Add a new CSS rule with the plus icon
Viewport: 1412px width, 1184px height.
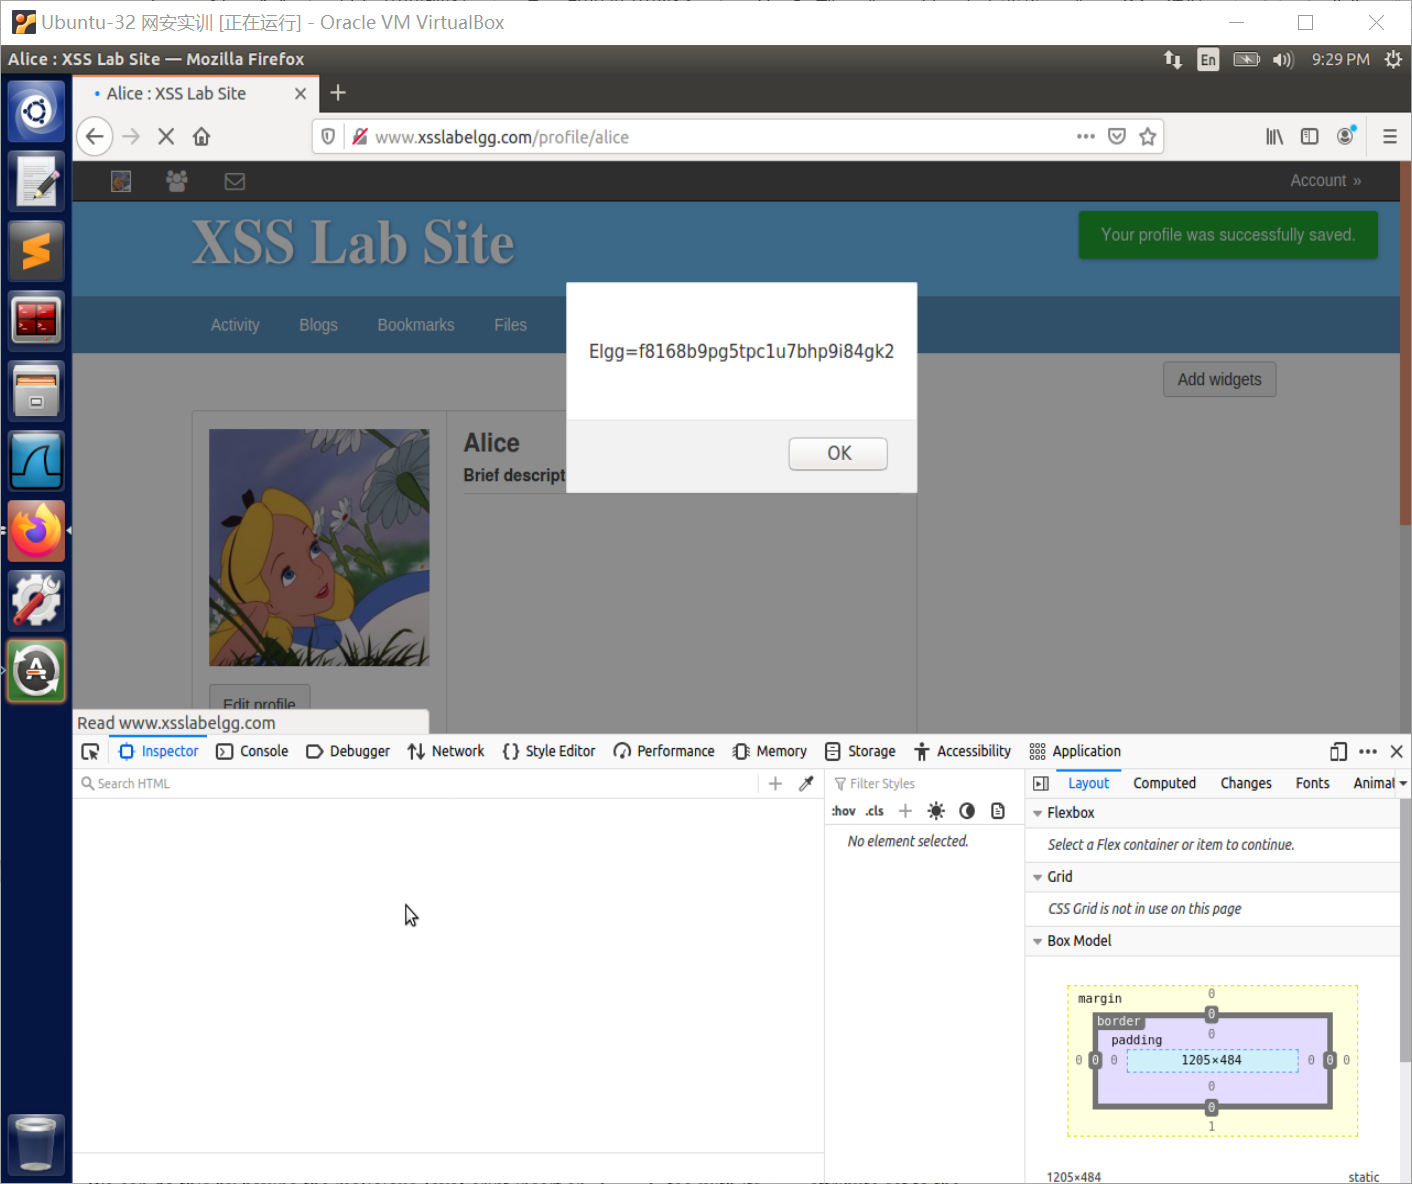click(x=905, y=810)
